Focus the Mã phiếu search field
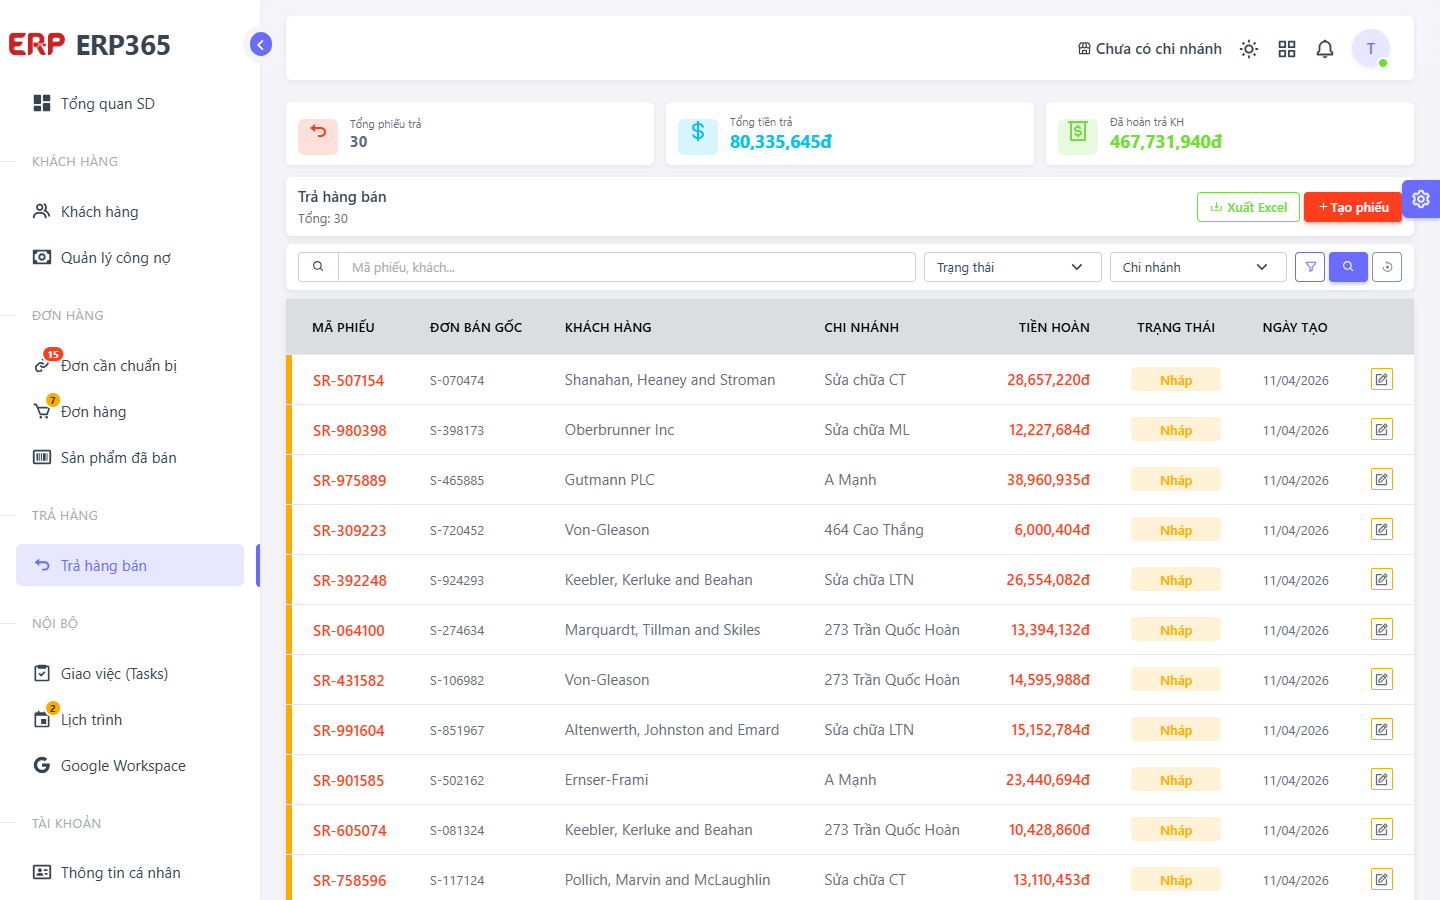Image resolution: width=1440 pixels, height=900 pixels. 627,267
